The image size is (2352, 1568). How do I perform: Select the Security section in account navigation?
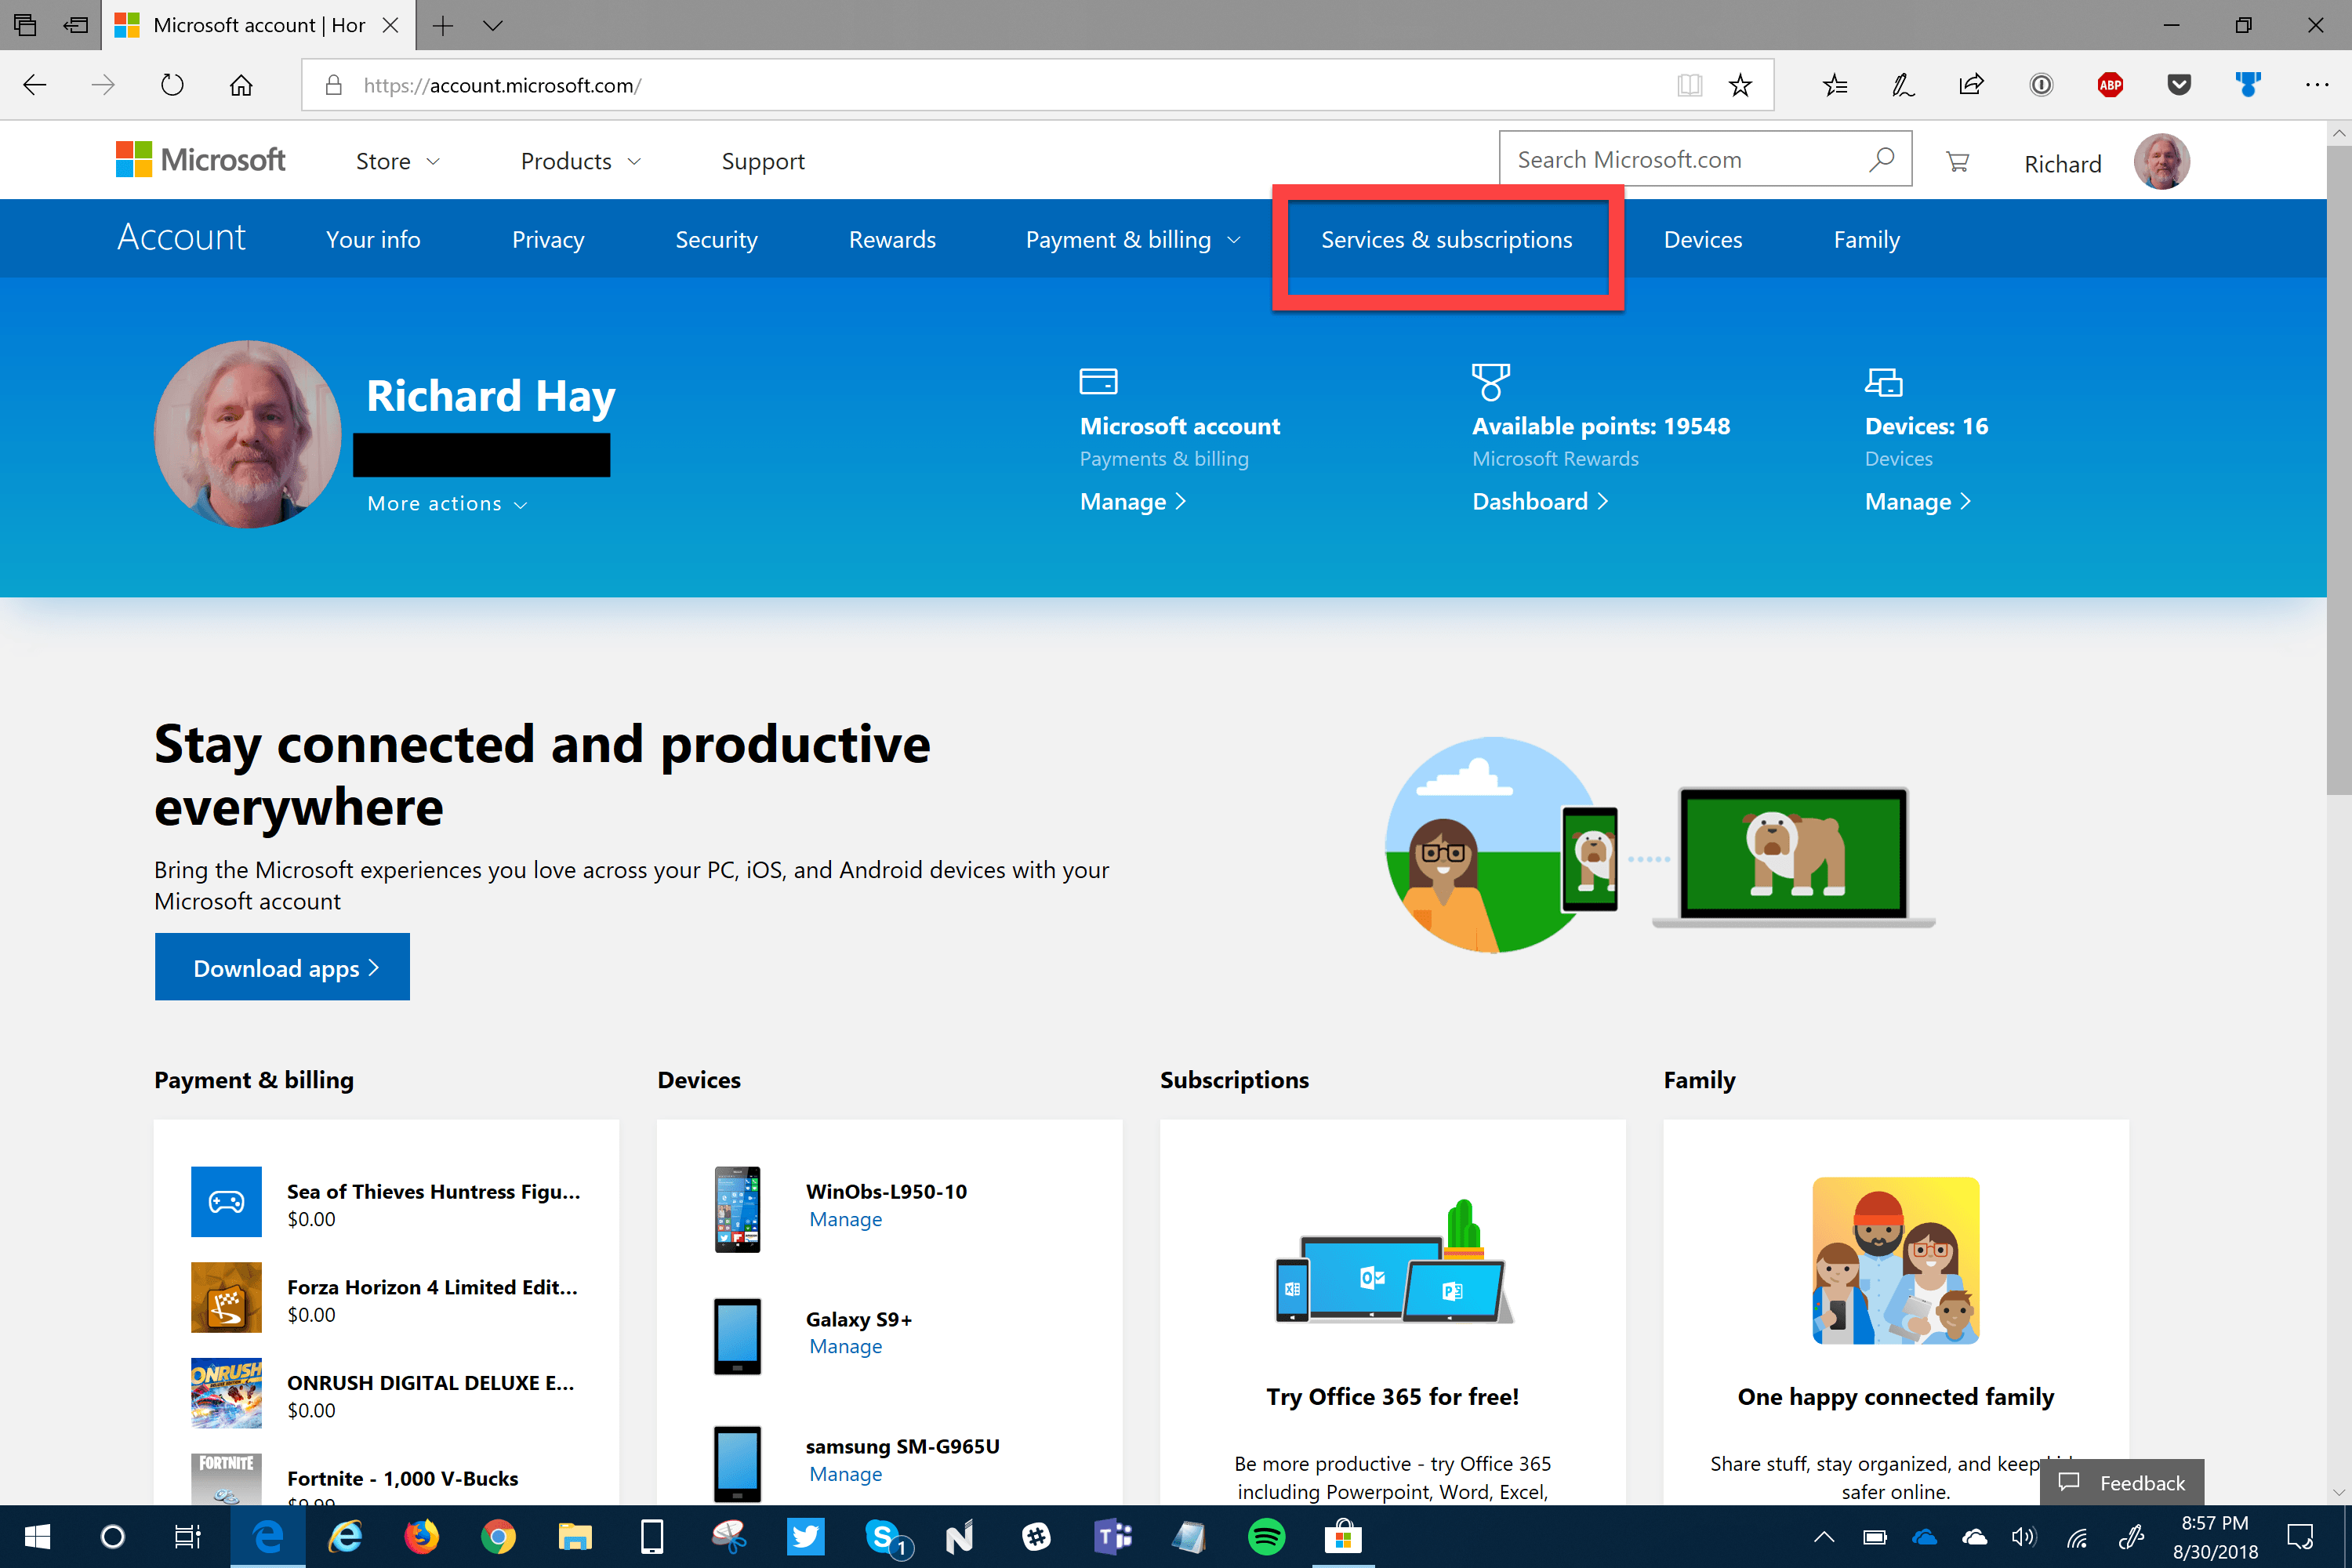716,239
